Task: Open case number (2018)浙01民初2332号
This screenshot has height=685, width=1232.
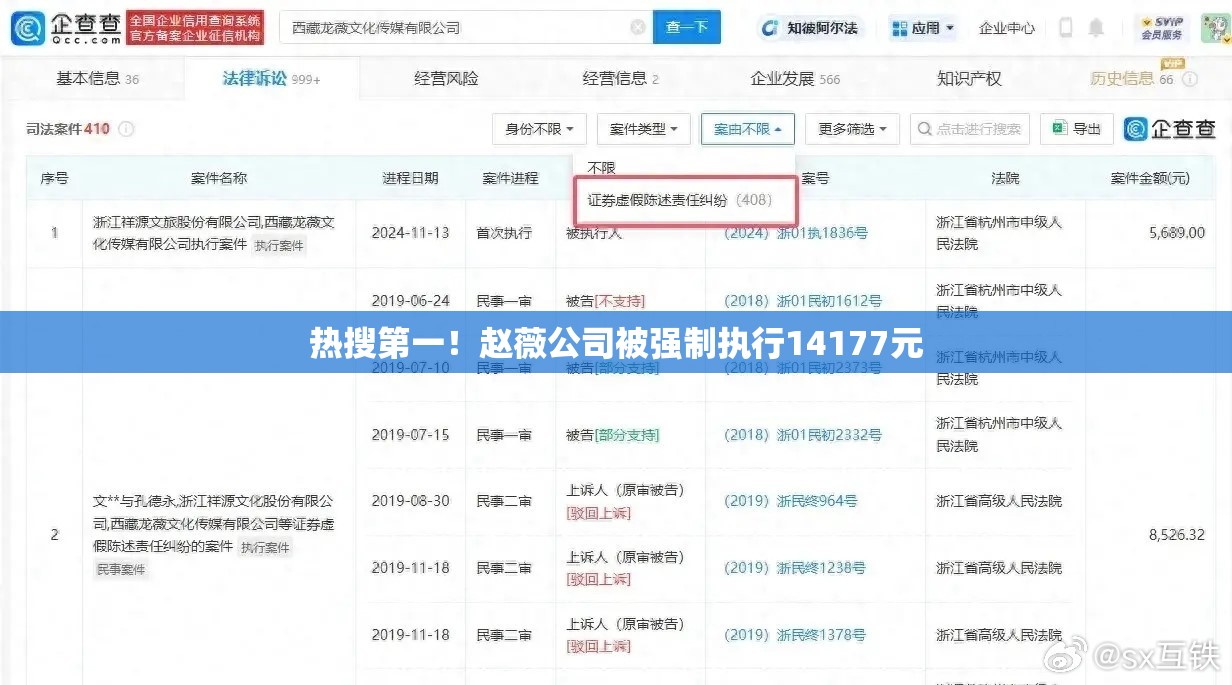Action: tap(802, 435)
